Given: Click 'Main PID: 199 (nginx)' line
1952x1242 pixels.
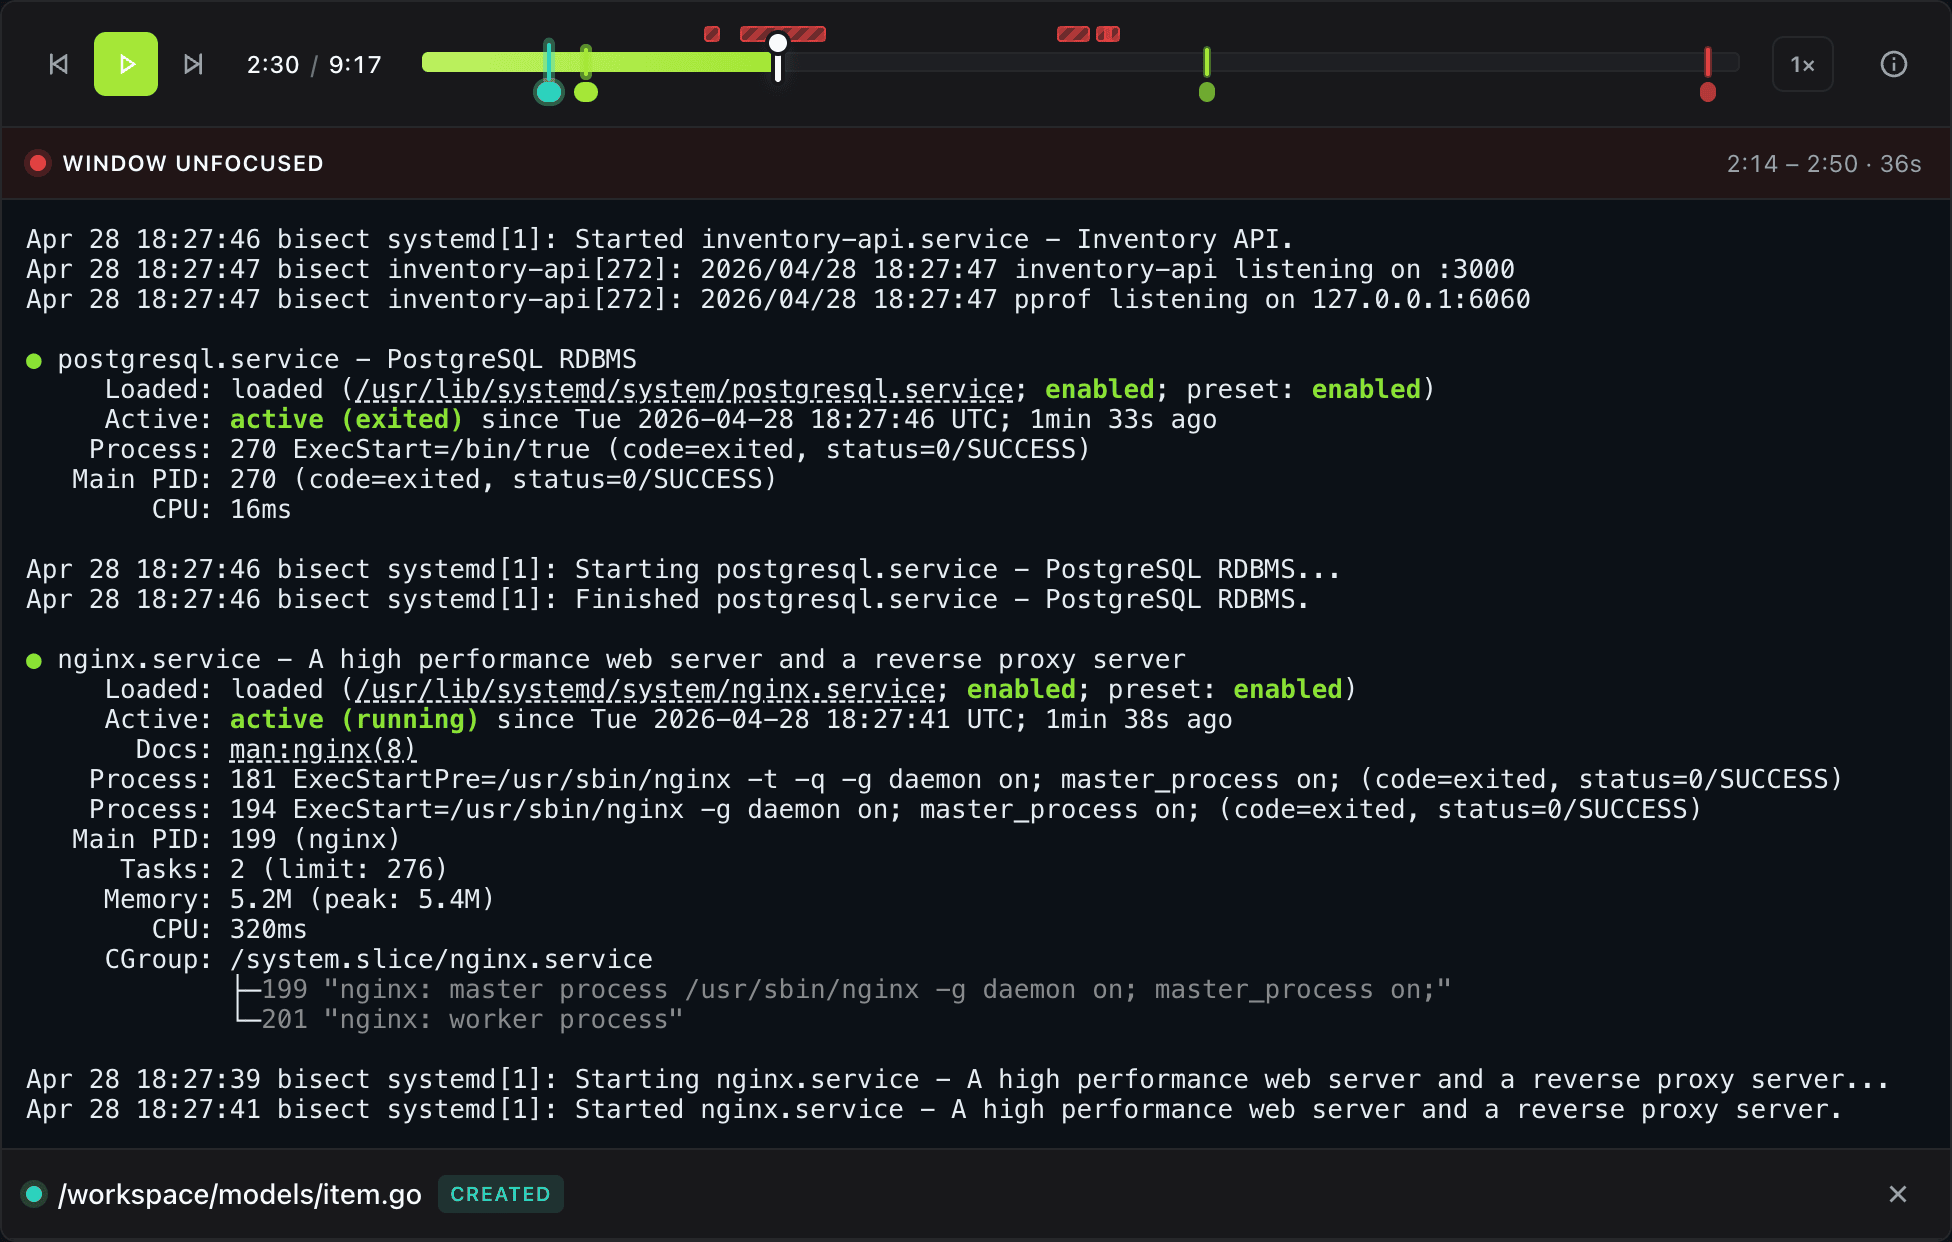Looking at the screenshot, I should [236, 839].
